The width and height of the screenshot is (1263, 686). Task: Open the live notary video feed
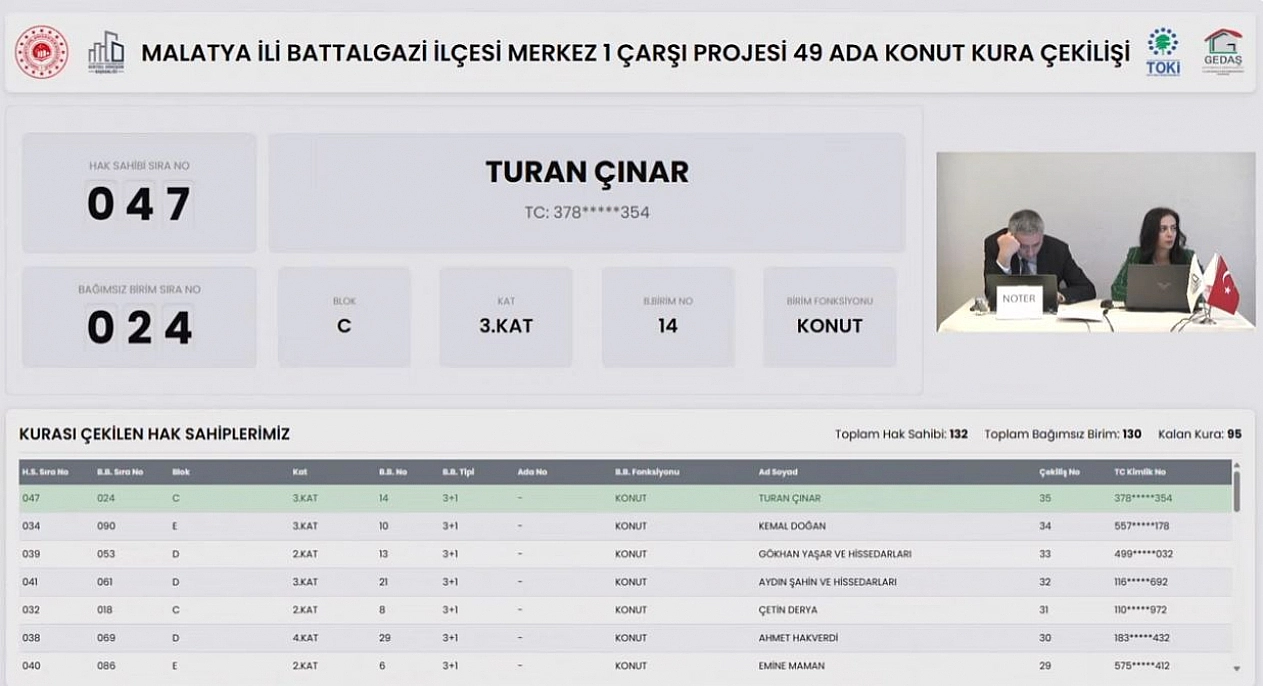[x=1095, y=242]
